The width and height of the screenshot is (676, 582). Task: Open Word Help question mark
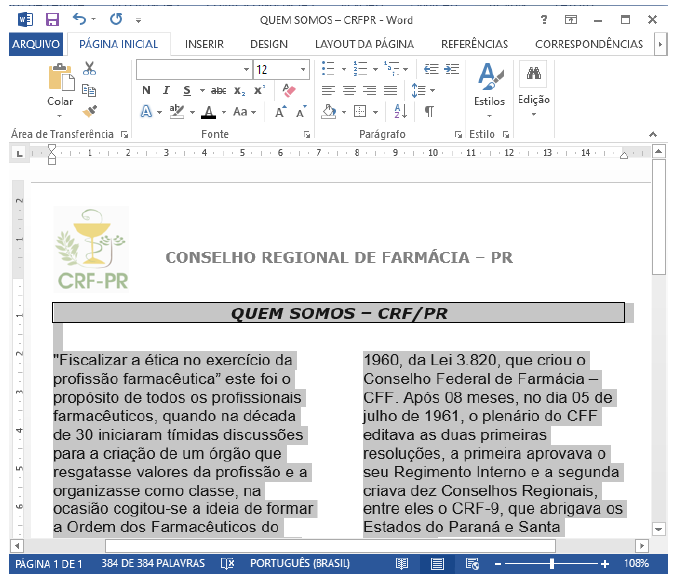point(544,19)
